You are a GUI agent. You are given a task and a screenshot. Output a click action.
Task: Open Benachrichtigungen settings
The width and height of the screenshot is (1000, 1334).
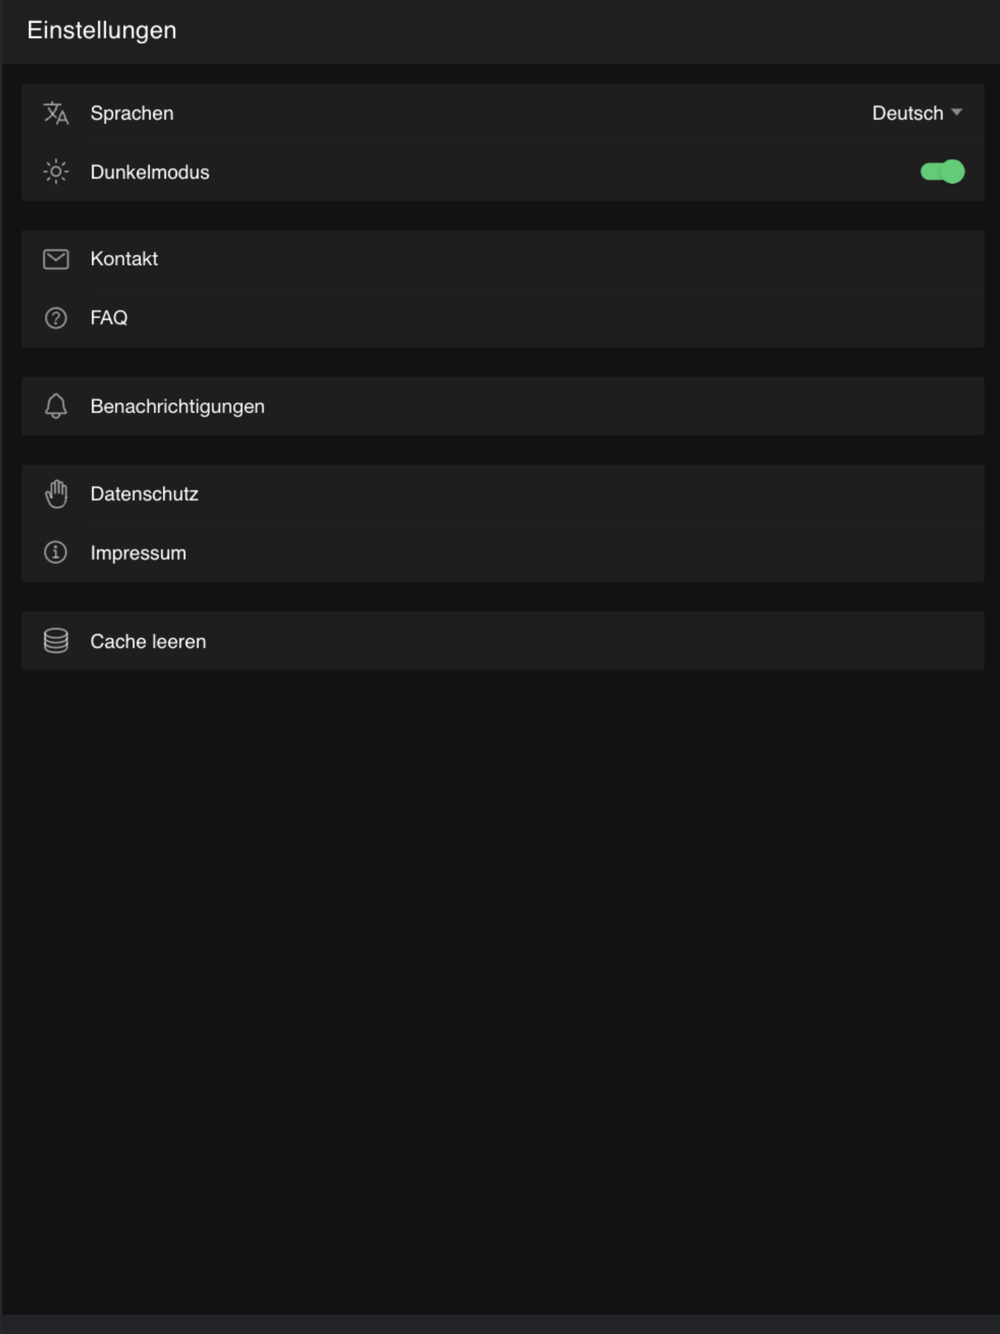click(177, 406)
